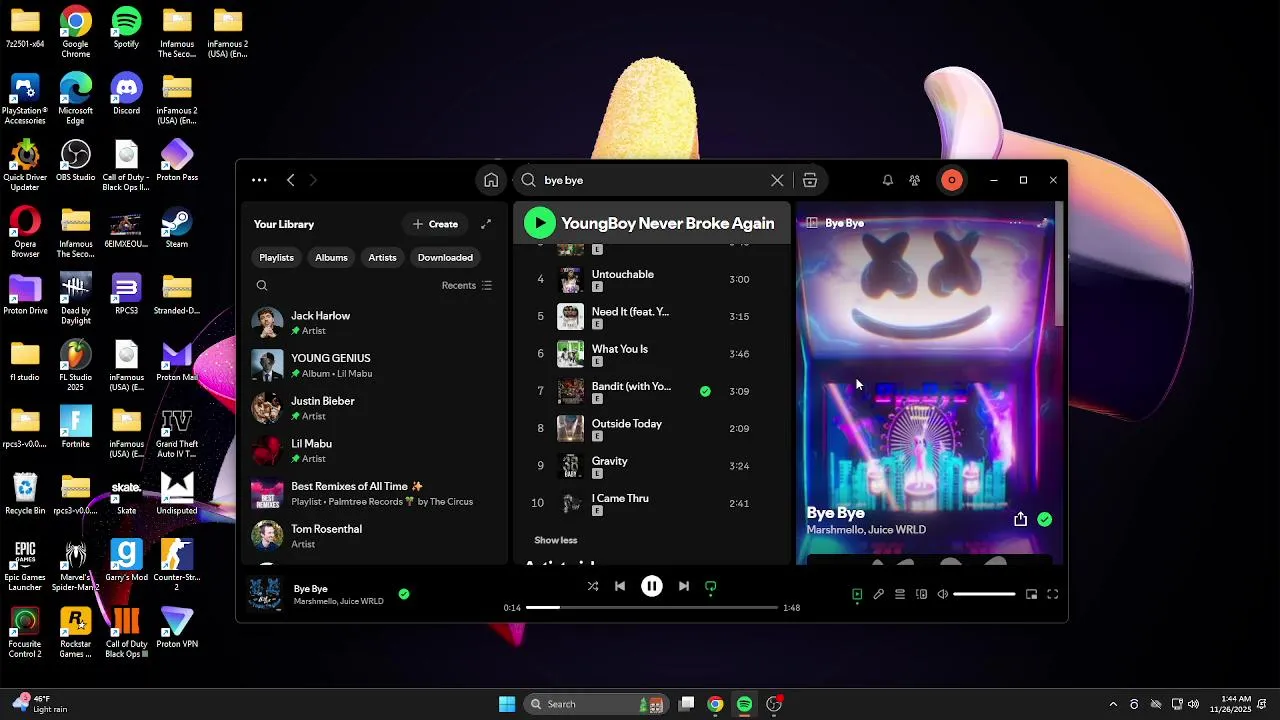Open the play Queue

[900, 595]
